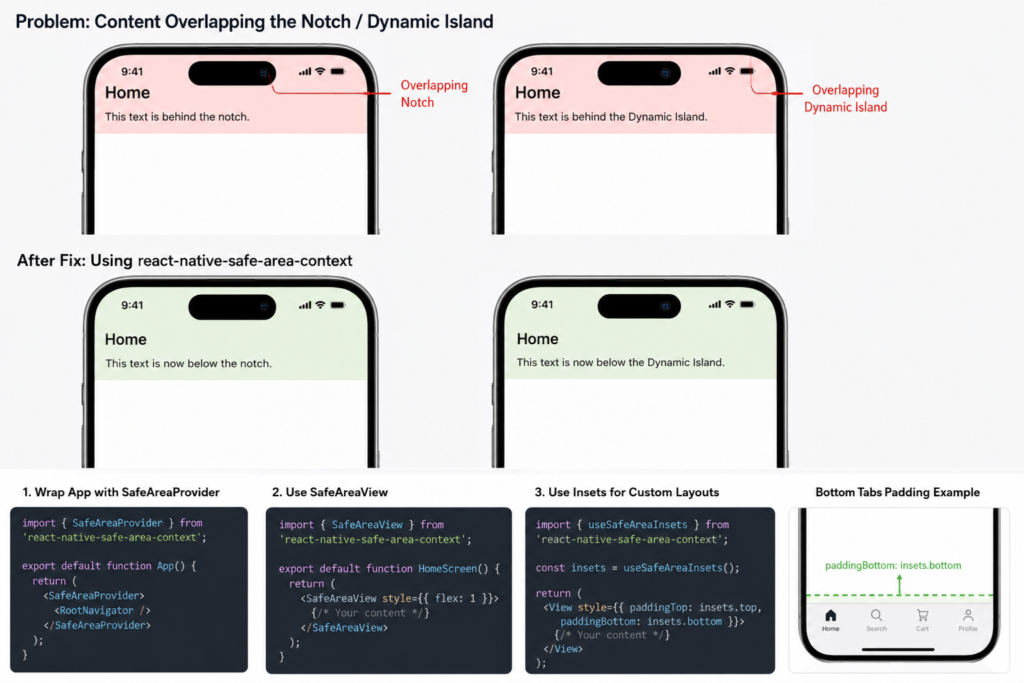Click 'After Fix: Using react-native-safe-area-context' heading
This screenshot has height=683, width=1024.
coord(184,261)
